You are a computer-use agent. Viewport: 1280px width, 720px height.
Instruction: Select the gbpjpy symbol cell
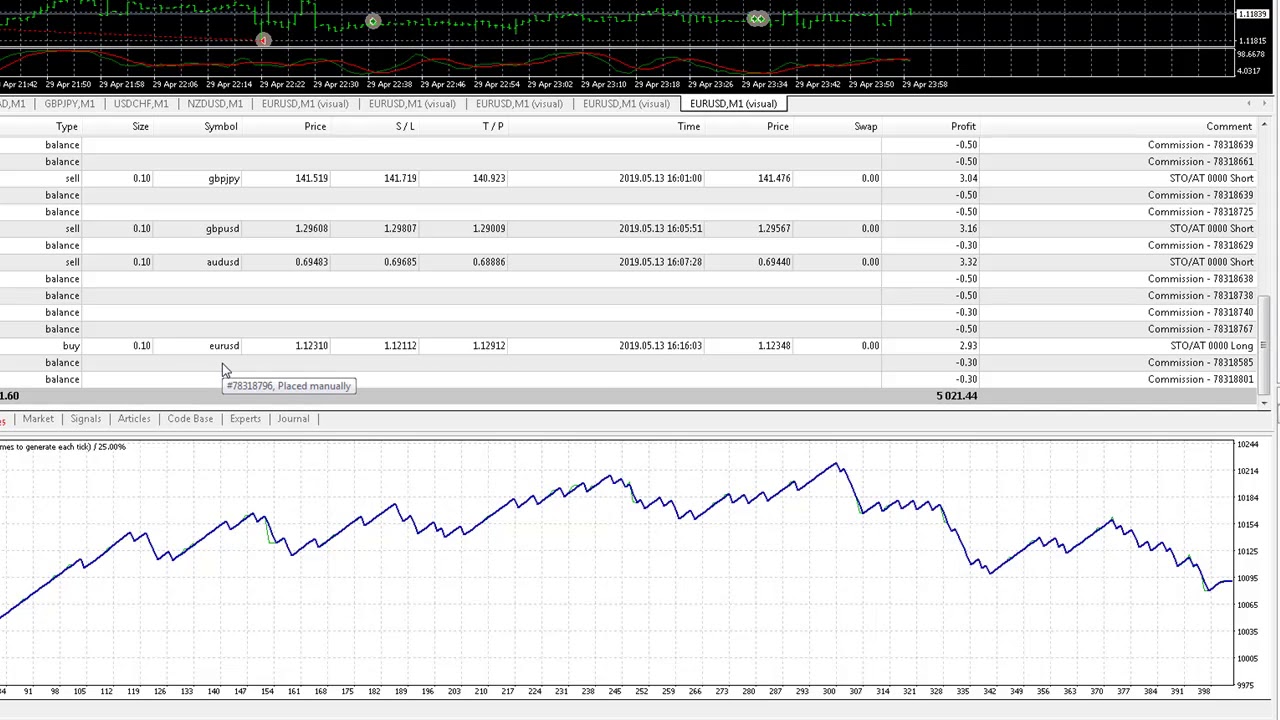[x=224, y=179]
